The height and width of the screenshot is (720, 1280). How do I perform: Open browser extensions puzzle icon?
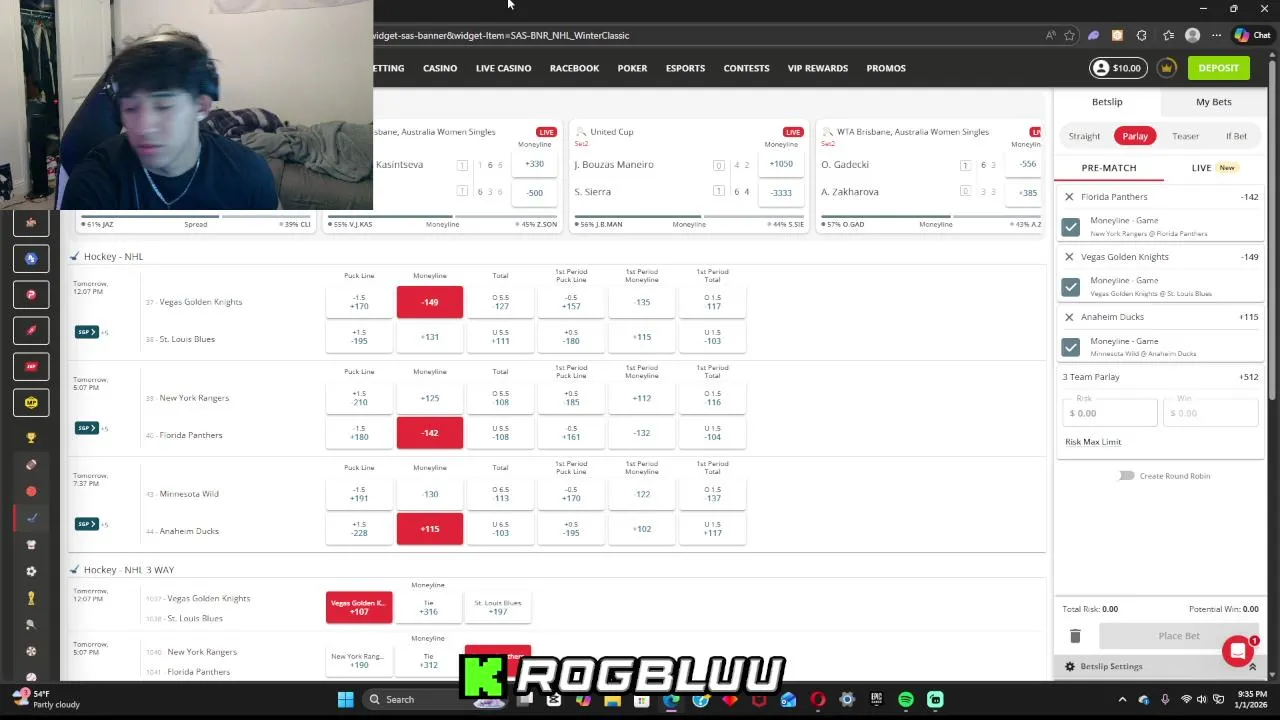[1141, 35]
